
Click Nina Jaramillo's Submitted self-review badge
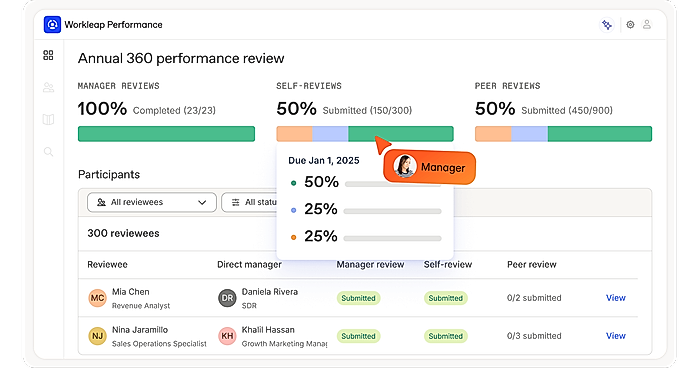pos(446,336)
